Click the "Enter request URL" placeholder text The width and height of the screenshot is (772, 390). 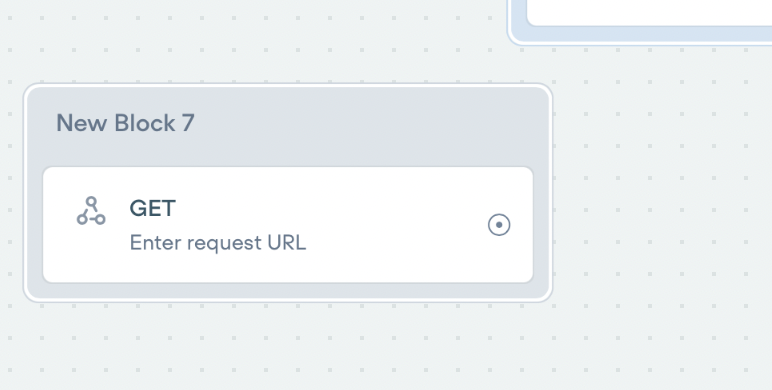[x=218, y=243]
